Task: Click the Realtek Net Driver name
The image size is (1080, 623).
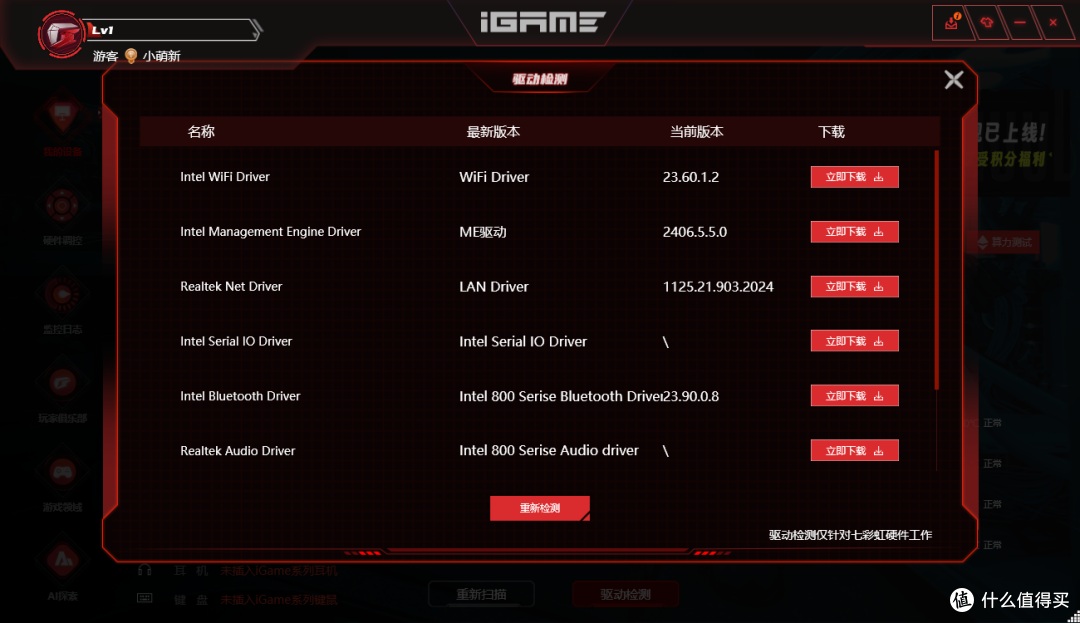Action: tap(231, 286)
